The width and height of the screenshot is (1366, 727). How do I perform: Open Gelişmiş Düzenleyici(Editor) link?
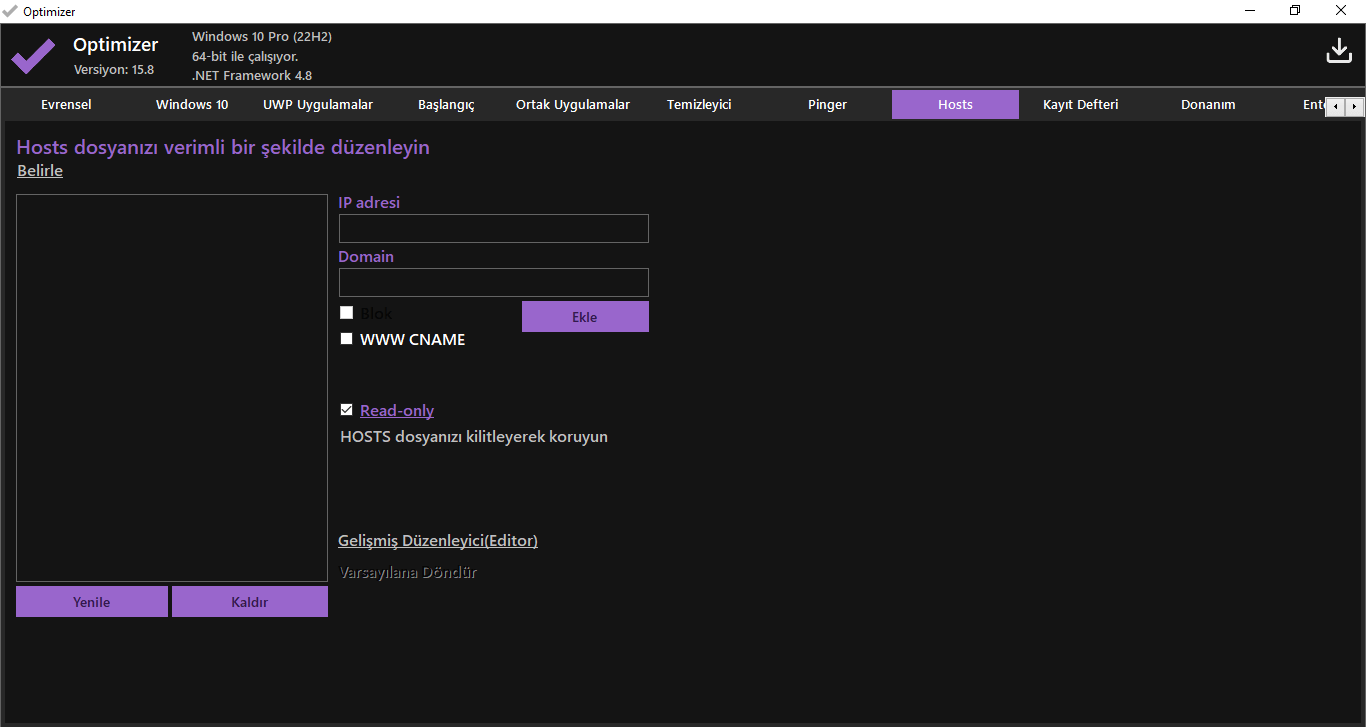click(x=438, y=541)
